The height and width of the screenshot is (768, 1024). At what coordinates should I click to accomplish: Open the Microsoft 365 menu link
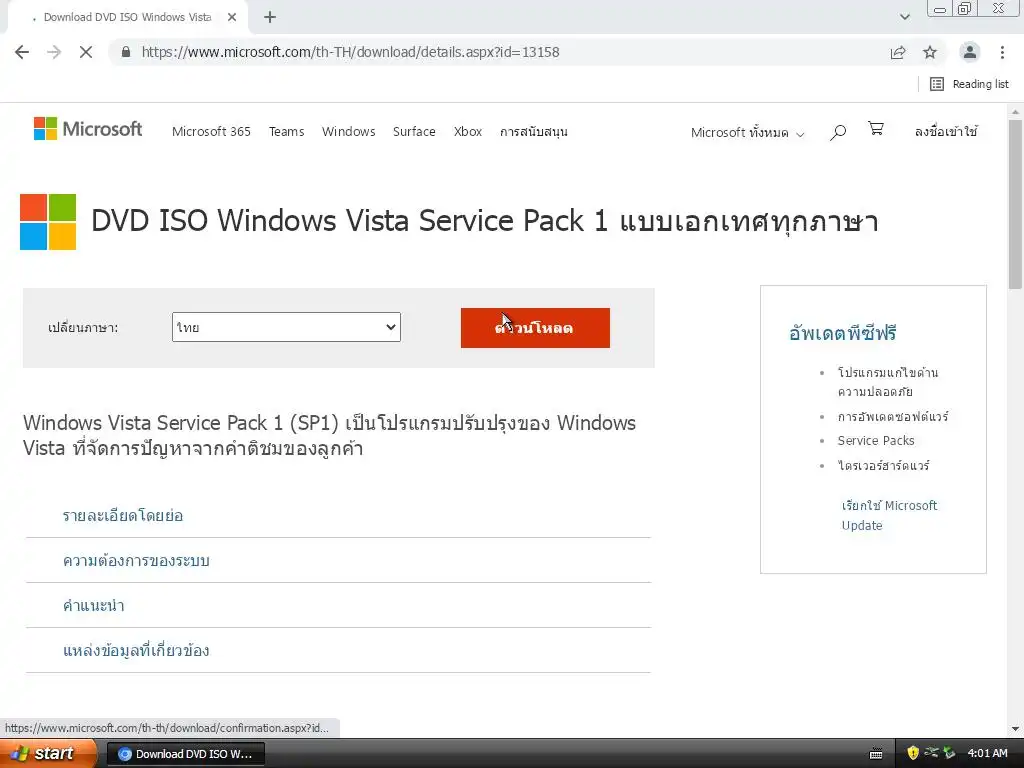(211, 131)
